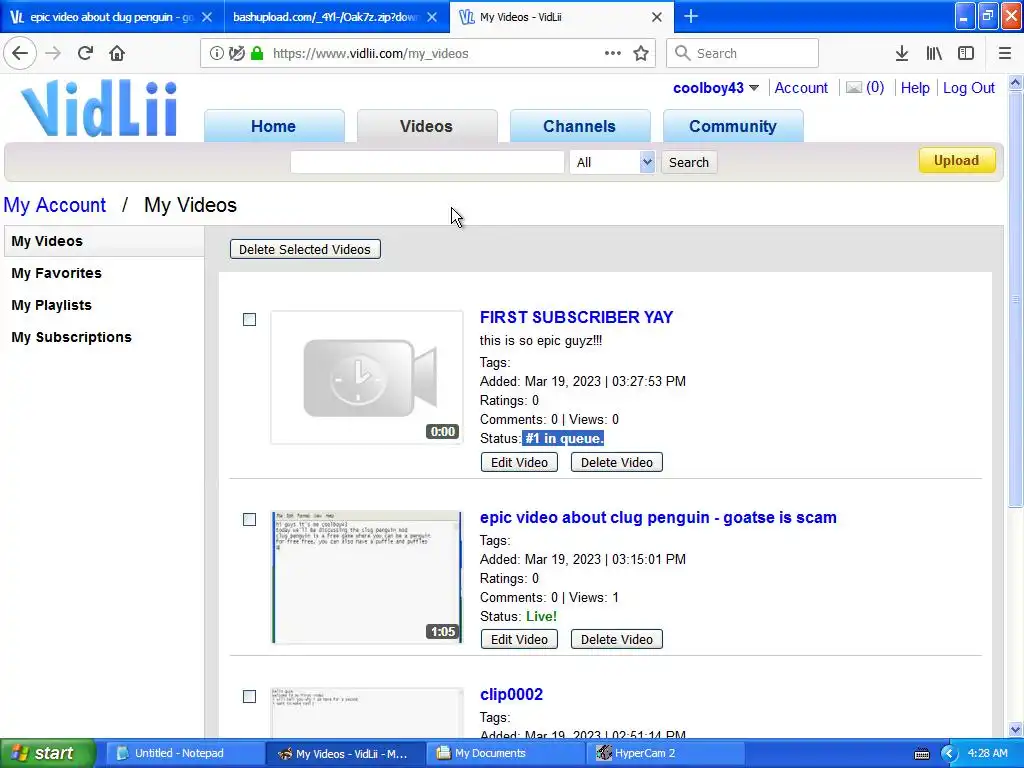The width and height of the screenshot is (1024, 768).
Task: Open the inbox envelope icon
Action: coord(854,88)
